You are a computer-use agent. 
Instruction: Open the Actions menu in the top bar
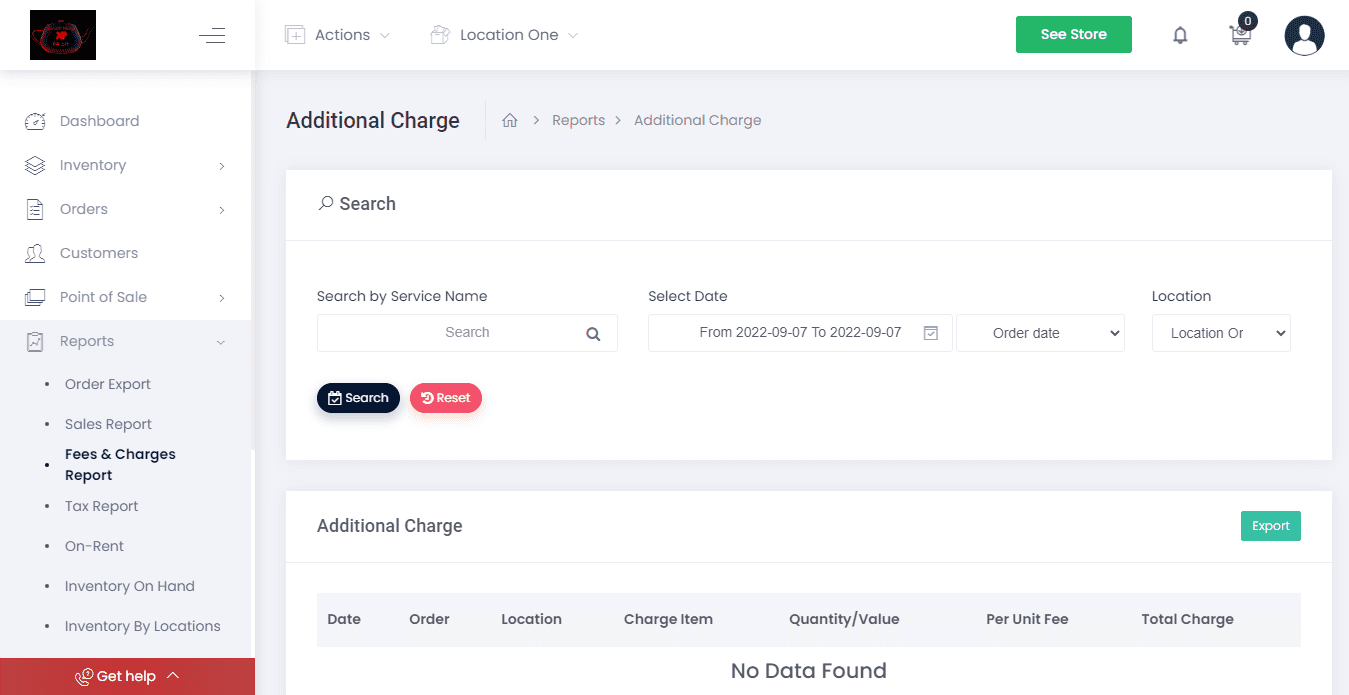[337, 34]
